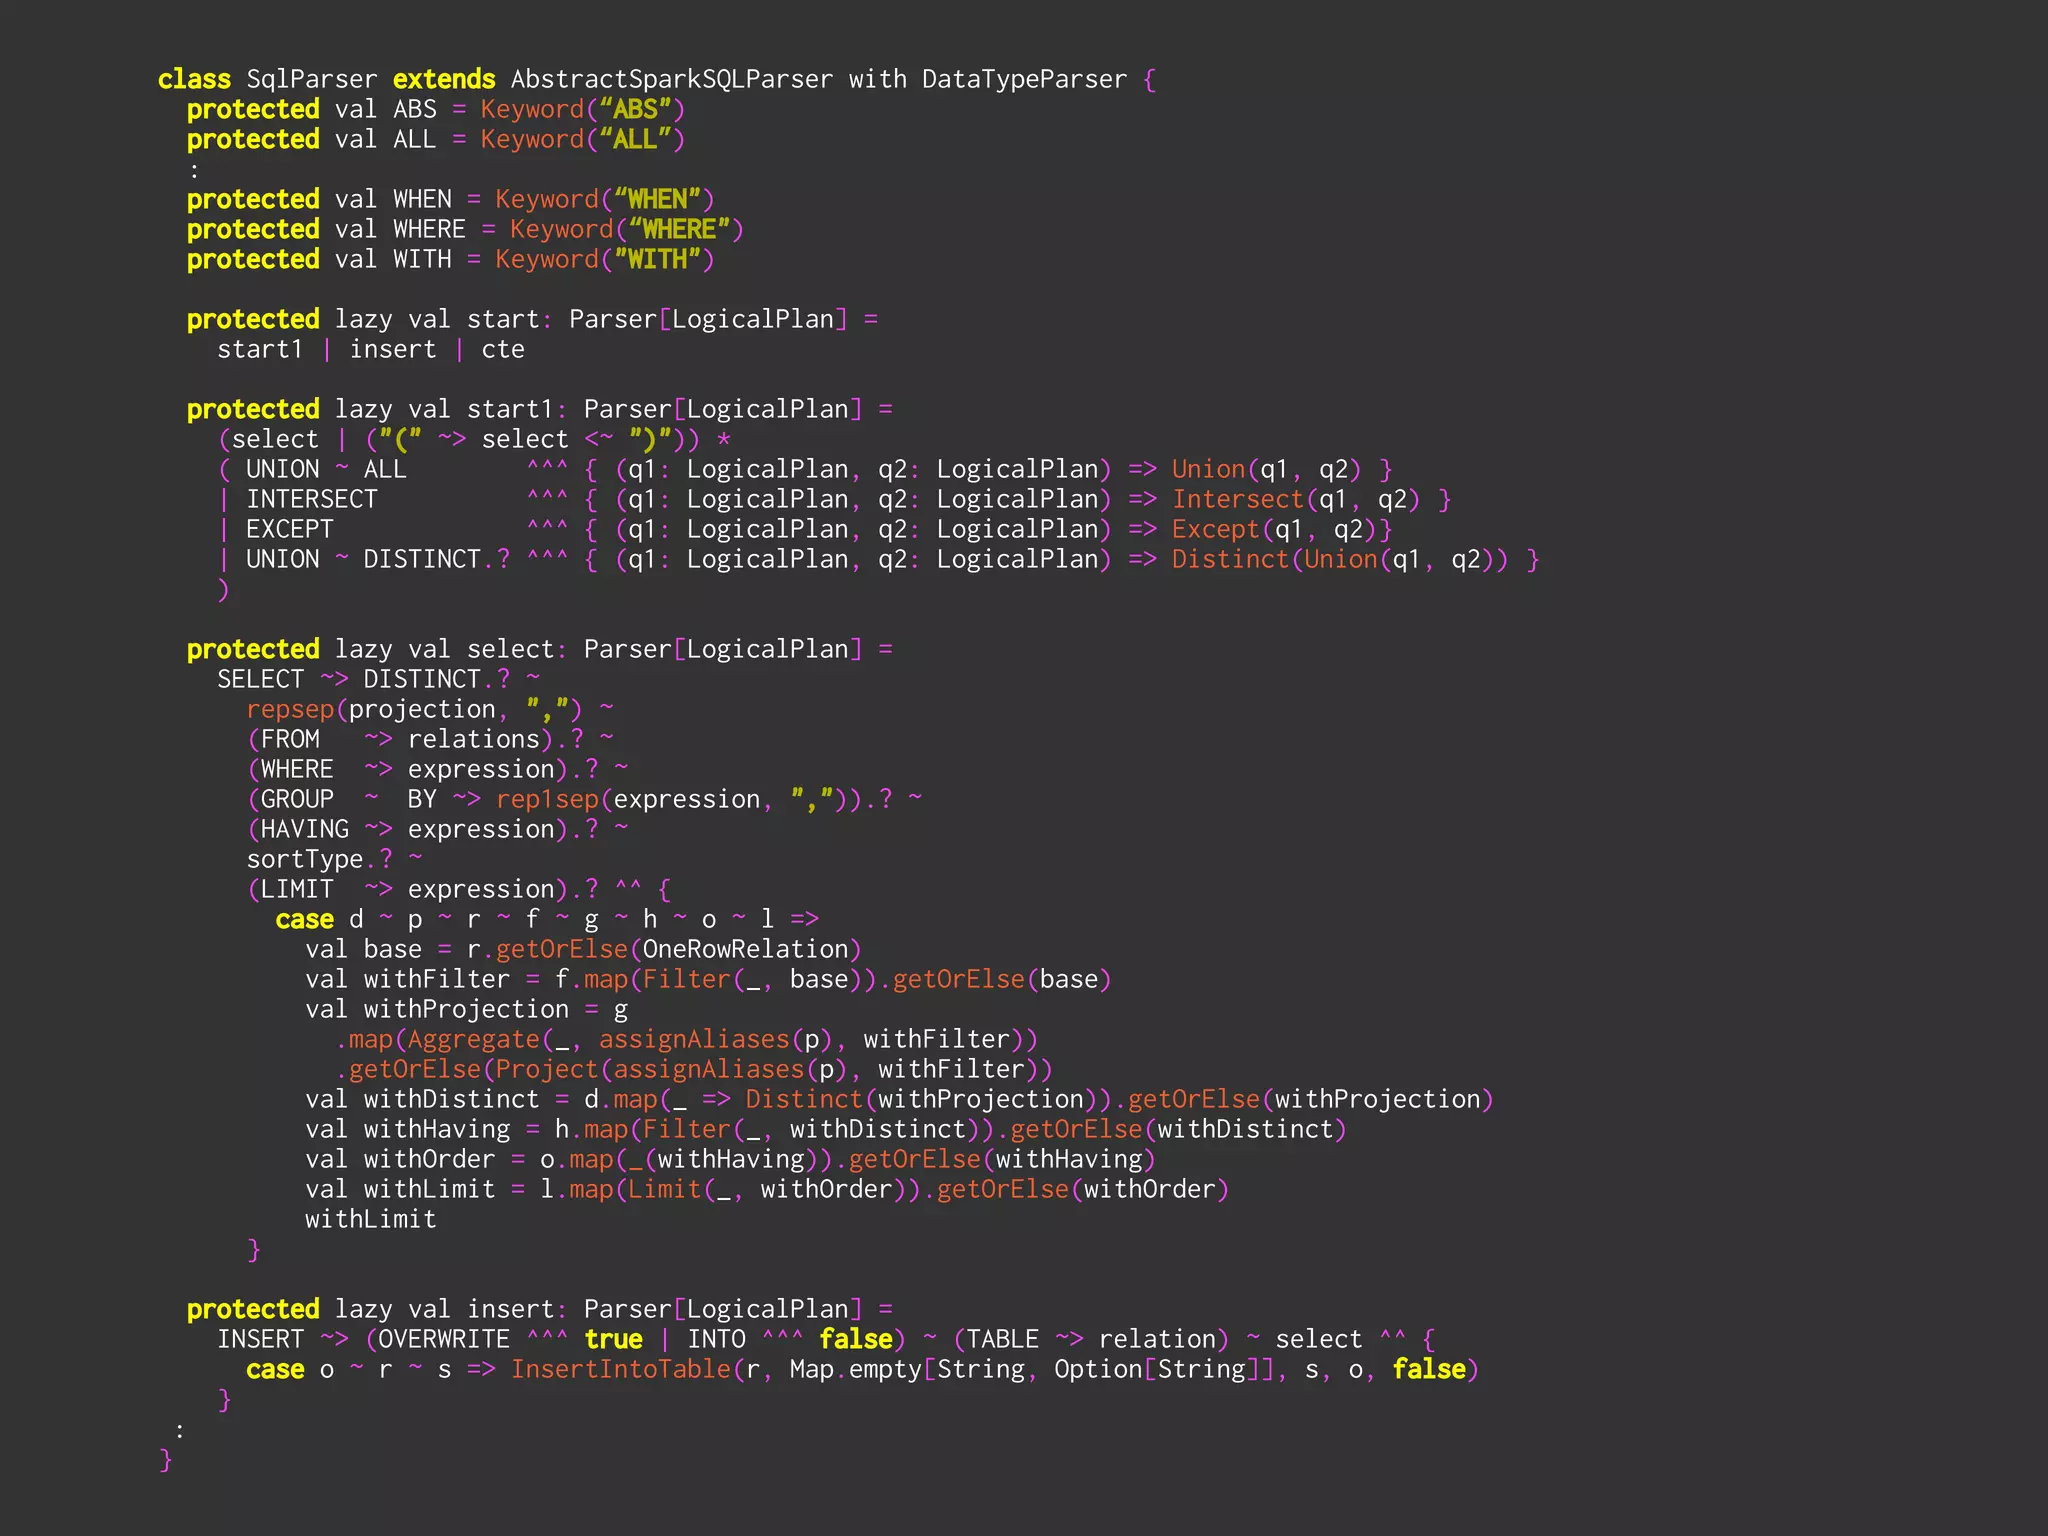The height and width of the screenshot is (1536, 2048).
Task: Click rep1sep(expression, ",") call
Action: [x=671, y=799]
